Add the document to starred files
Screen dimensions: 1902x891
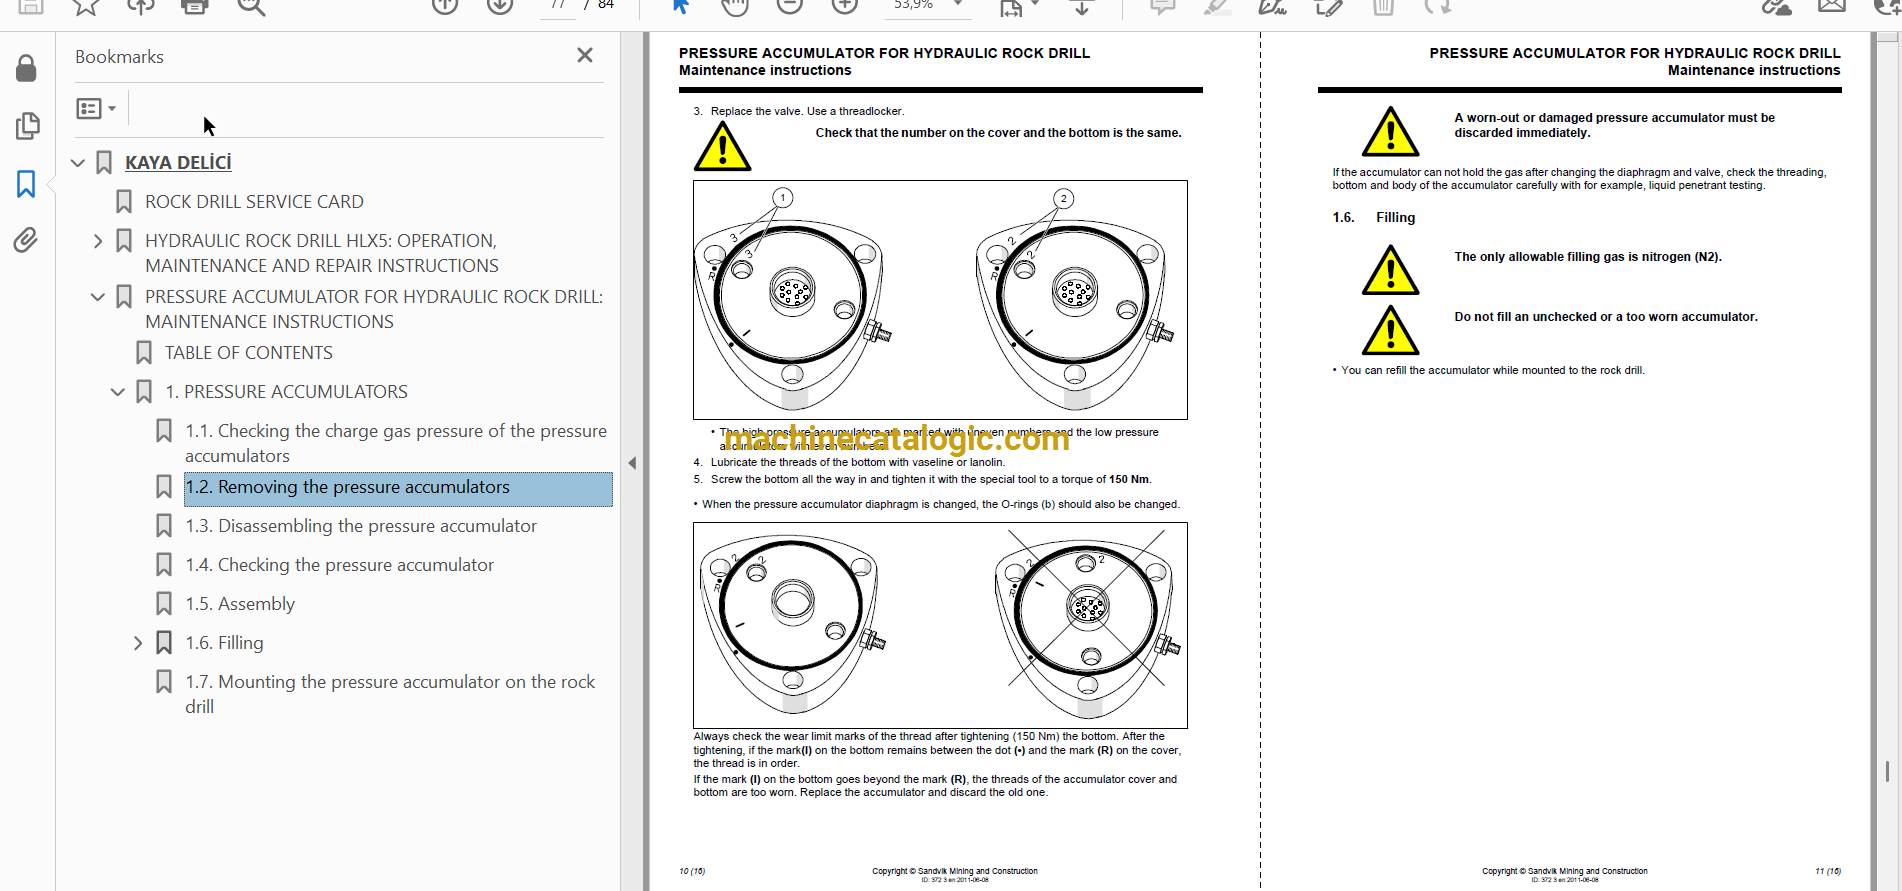(x=86, y=6)
